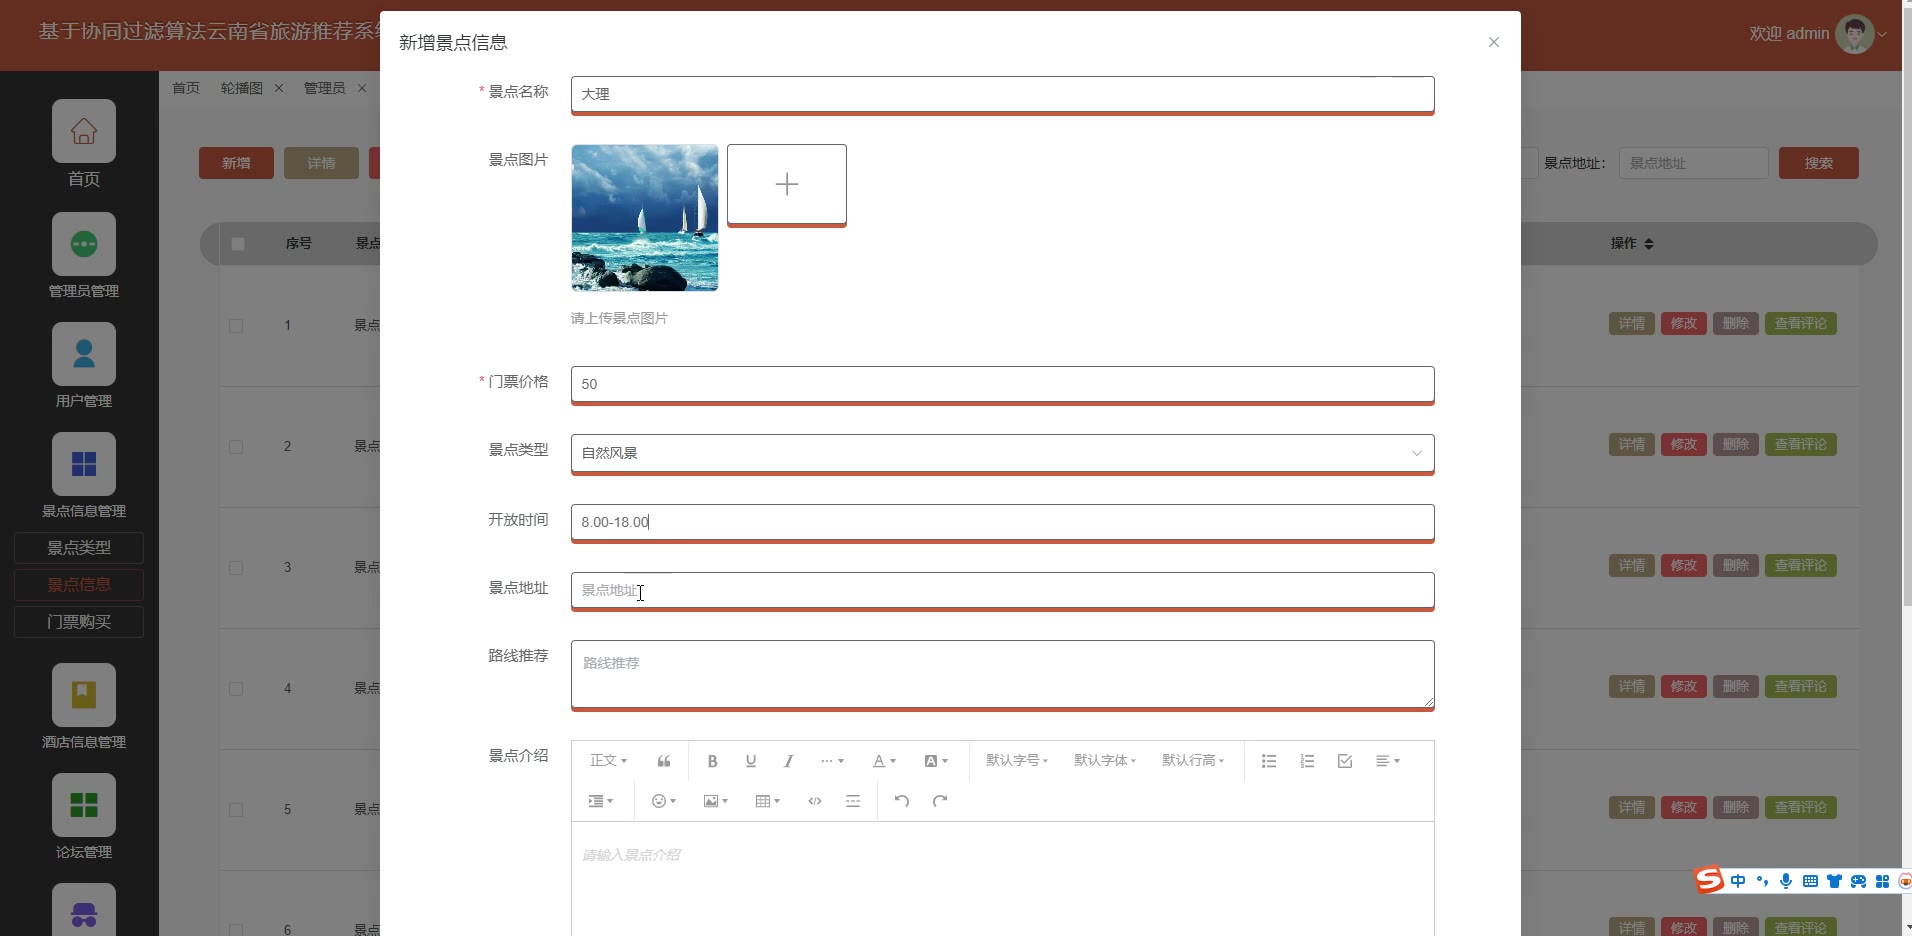Undo the last edit in the editor
1912x936 pixels.
point(902,801)
